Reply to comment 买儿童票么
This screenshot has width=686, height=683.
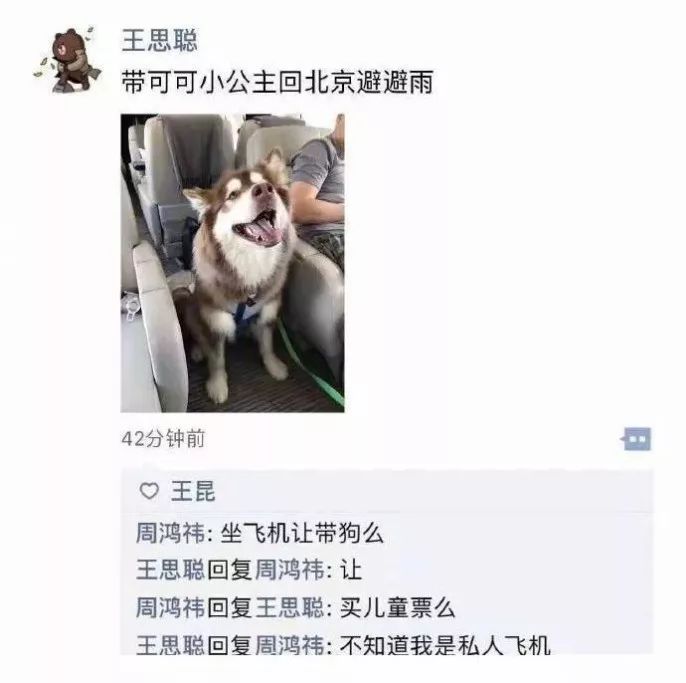(x=397, y=608)
